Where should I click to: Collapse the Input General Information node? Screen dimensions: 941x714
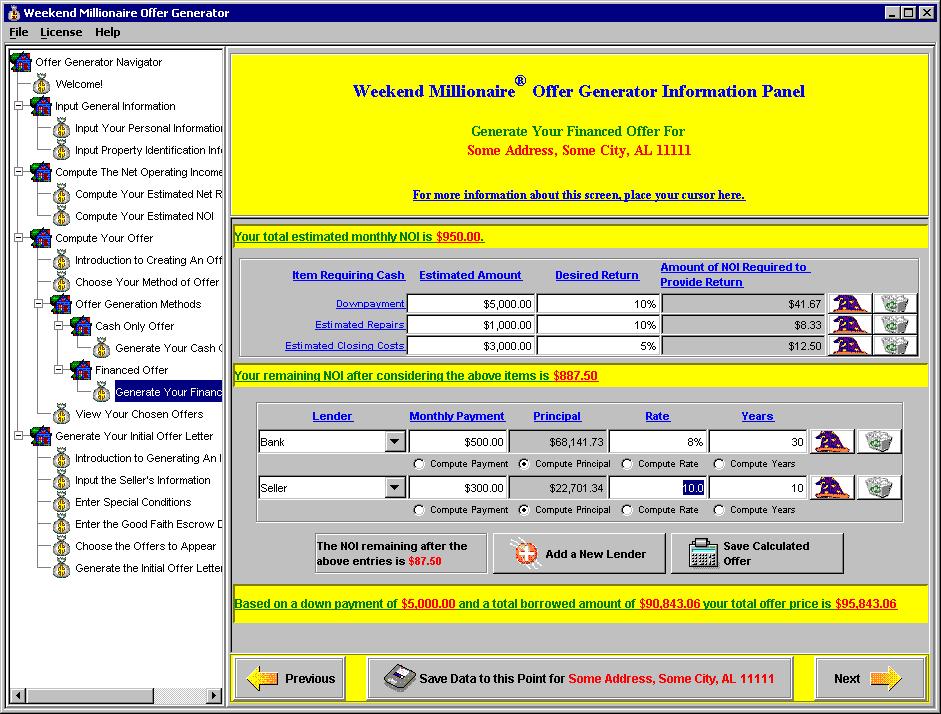pos(19,106)
